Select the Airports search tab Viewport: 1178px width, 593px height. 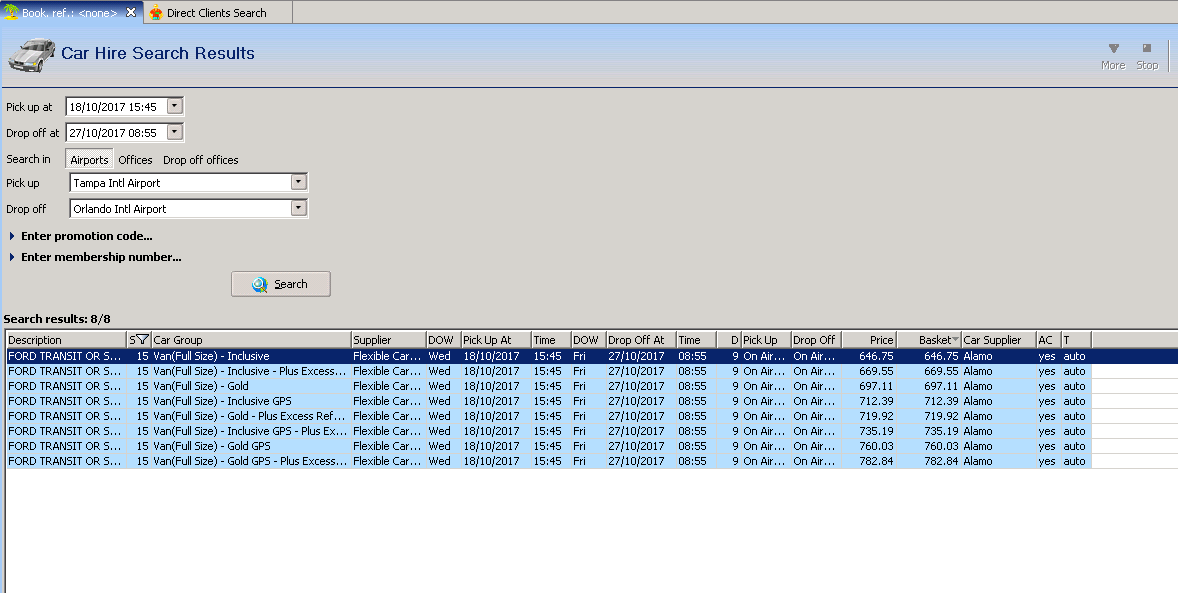(89, 159)
